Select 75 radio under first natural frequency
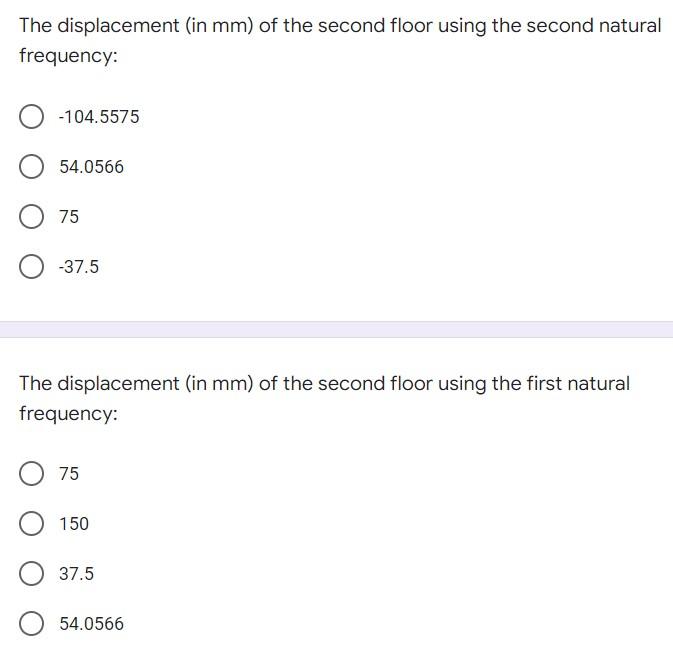673x665 pixels. click(x=31, y=474)
